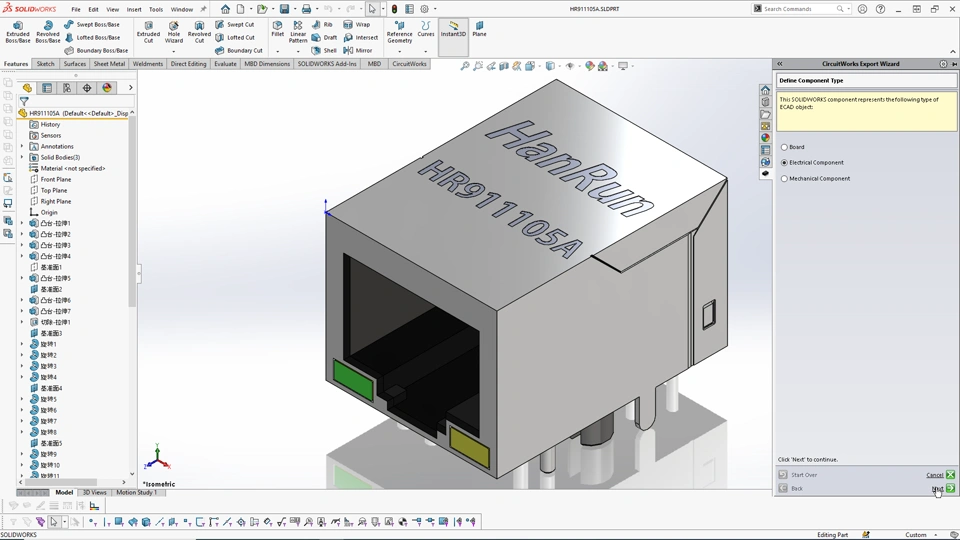Select the Linear Pattern tool
This screenshot has width=960, height=540.
coord(298,32)
